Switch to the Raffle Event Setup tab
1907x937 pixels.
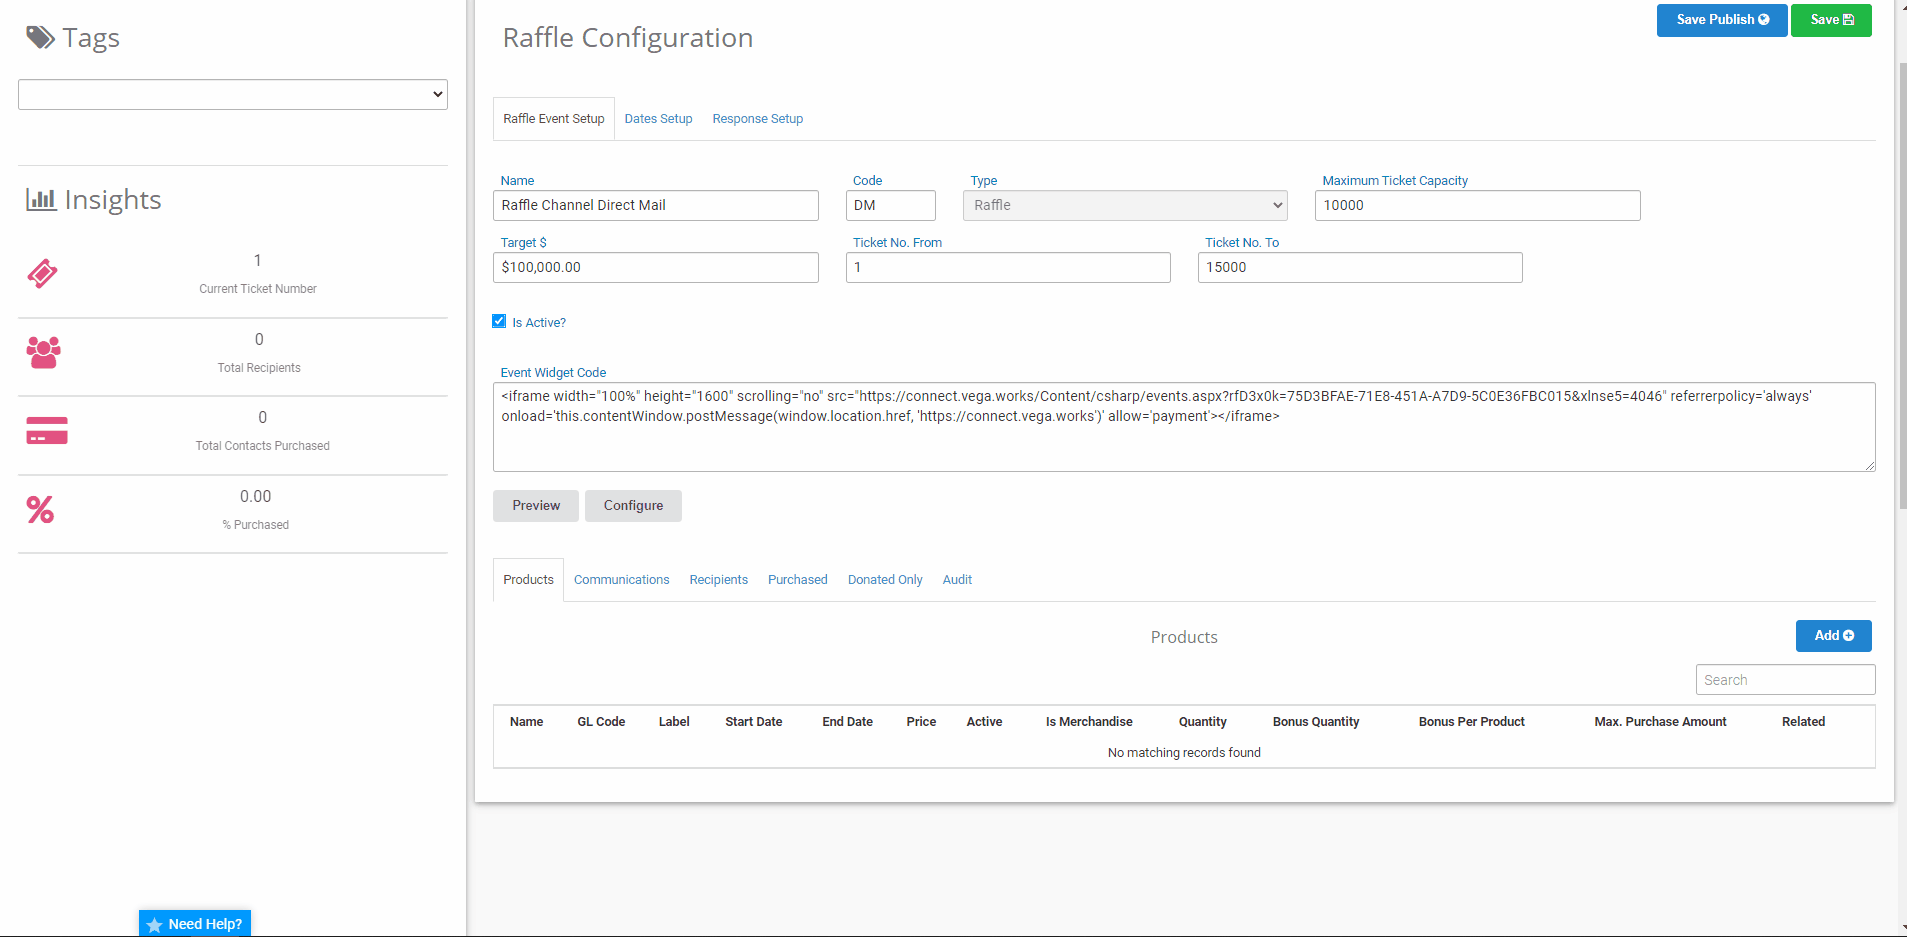(554, 119)
